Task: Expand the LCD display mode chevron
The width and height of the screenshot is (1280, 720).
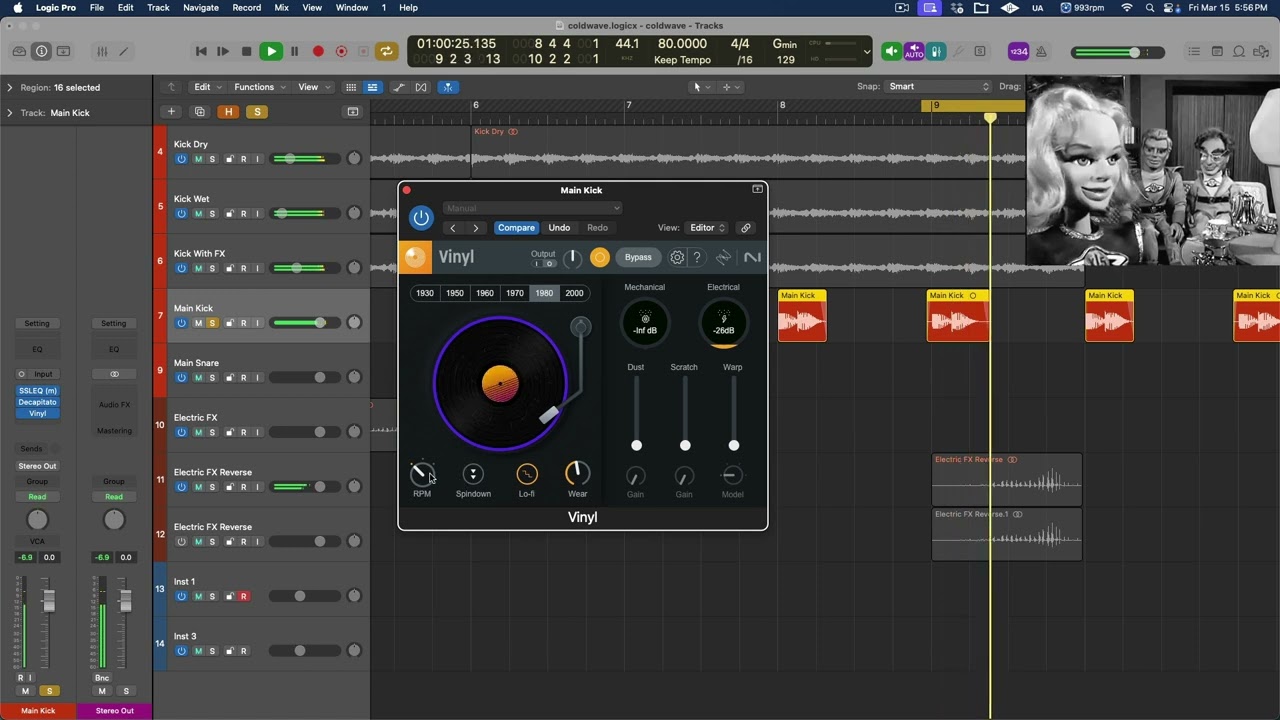Action: [x=866, y=51]
